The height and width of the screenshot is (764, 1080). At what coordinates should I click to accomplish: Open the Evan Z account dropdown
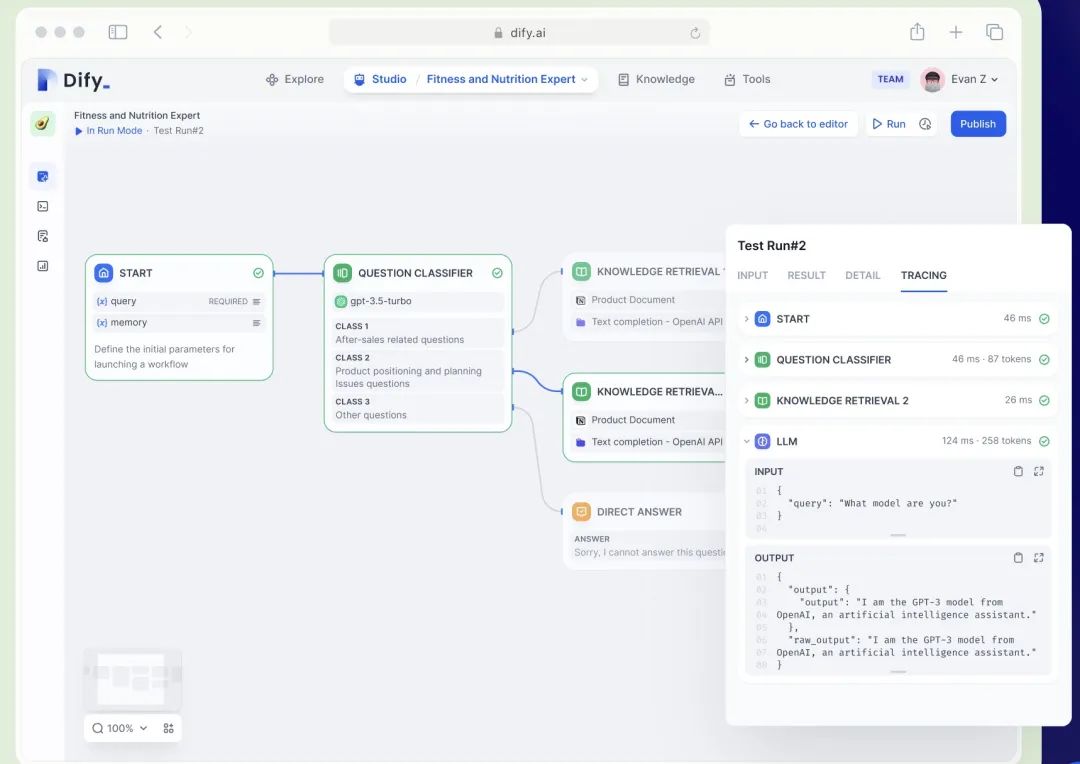[x=961, y=79]
